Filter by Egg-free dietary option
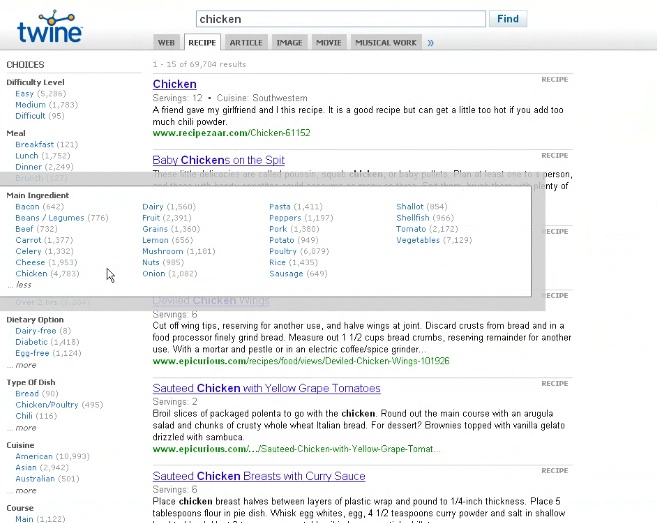Viewport: 657px width, 523px height. coord(32,353)
